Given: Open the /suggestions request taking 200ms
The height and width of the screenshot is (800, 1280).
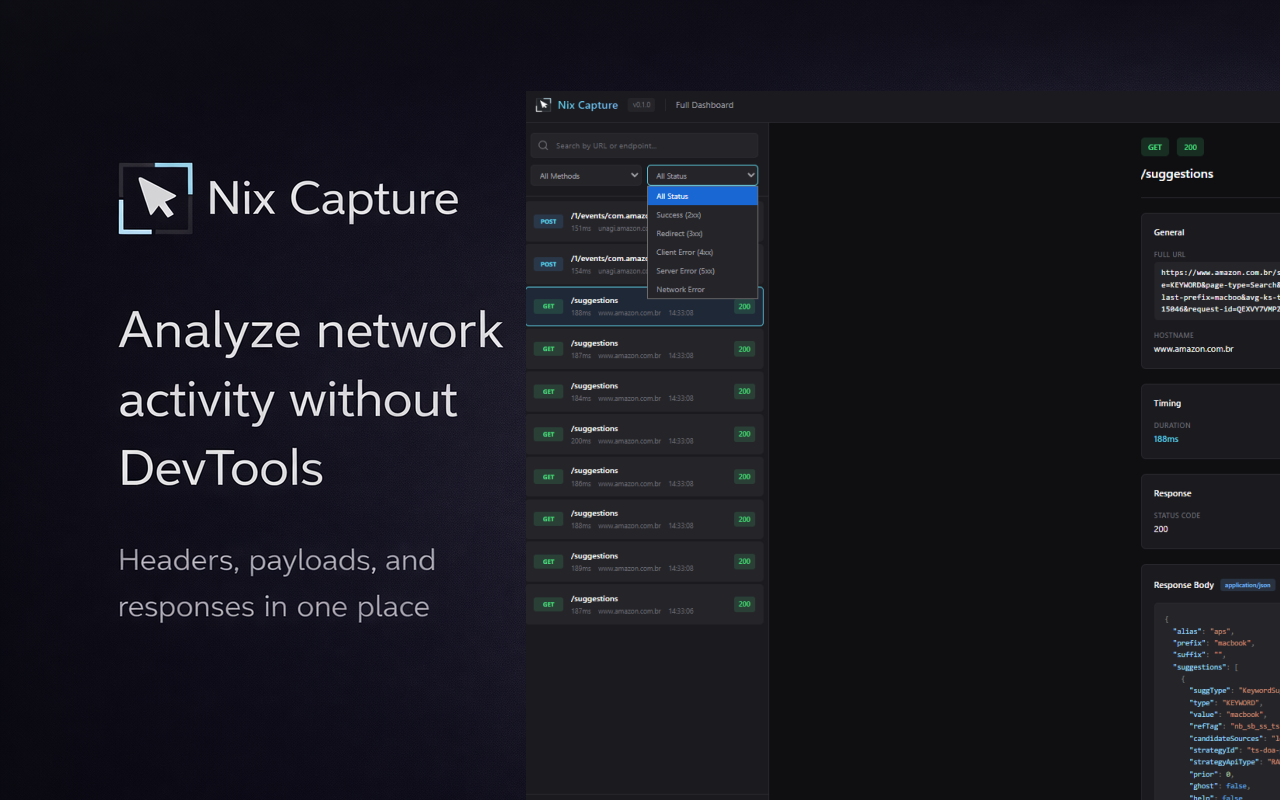Looking at the screenshot, I should pos(644,434).
